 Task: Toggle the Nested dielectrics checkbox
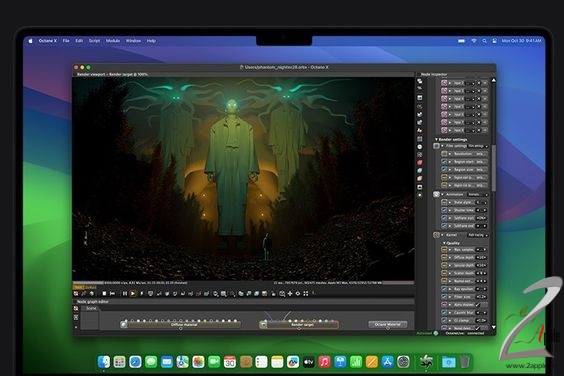click(478, 328)
